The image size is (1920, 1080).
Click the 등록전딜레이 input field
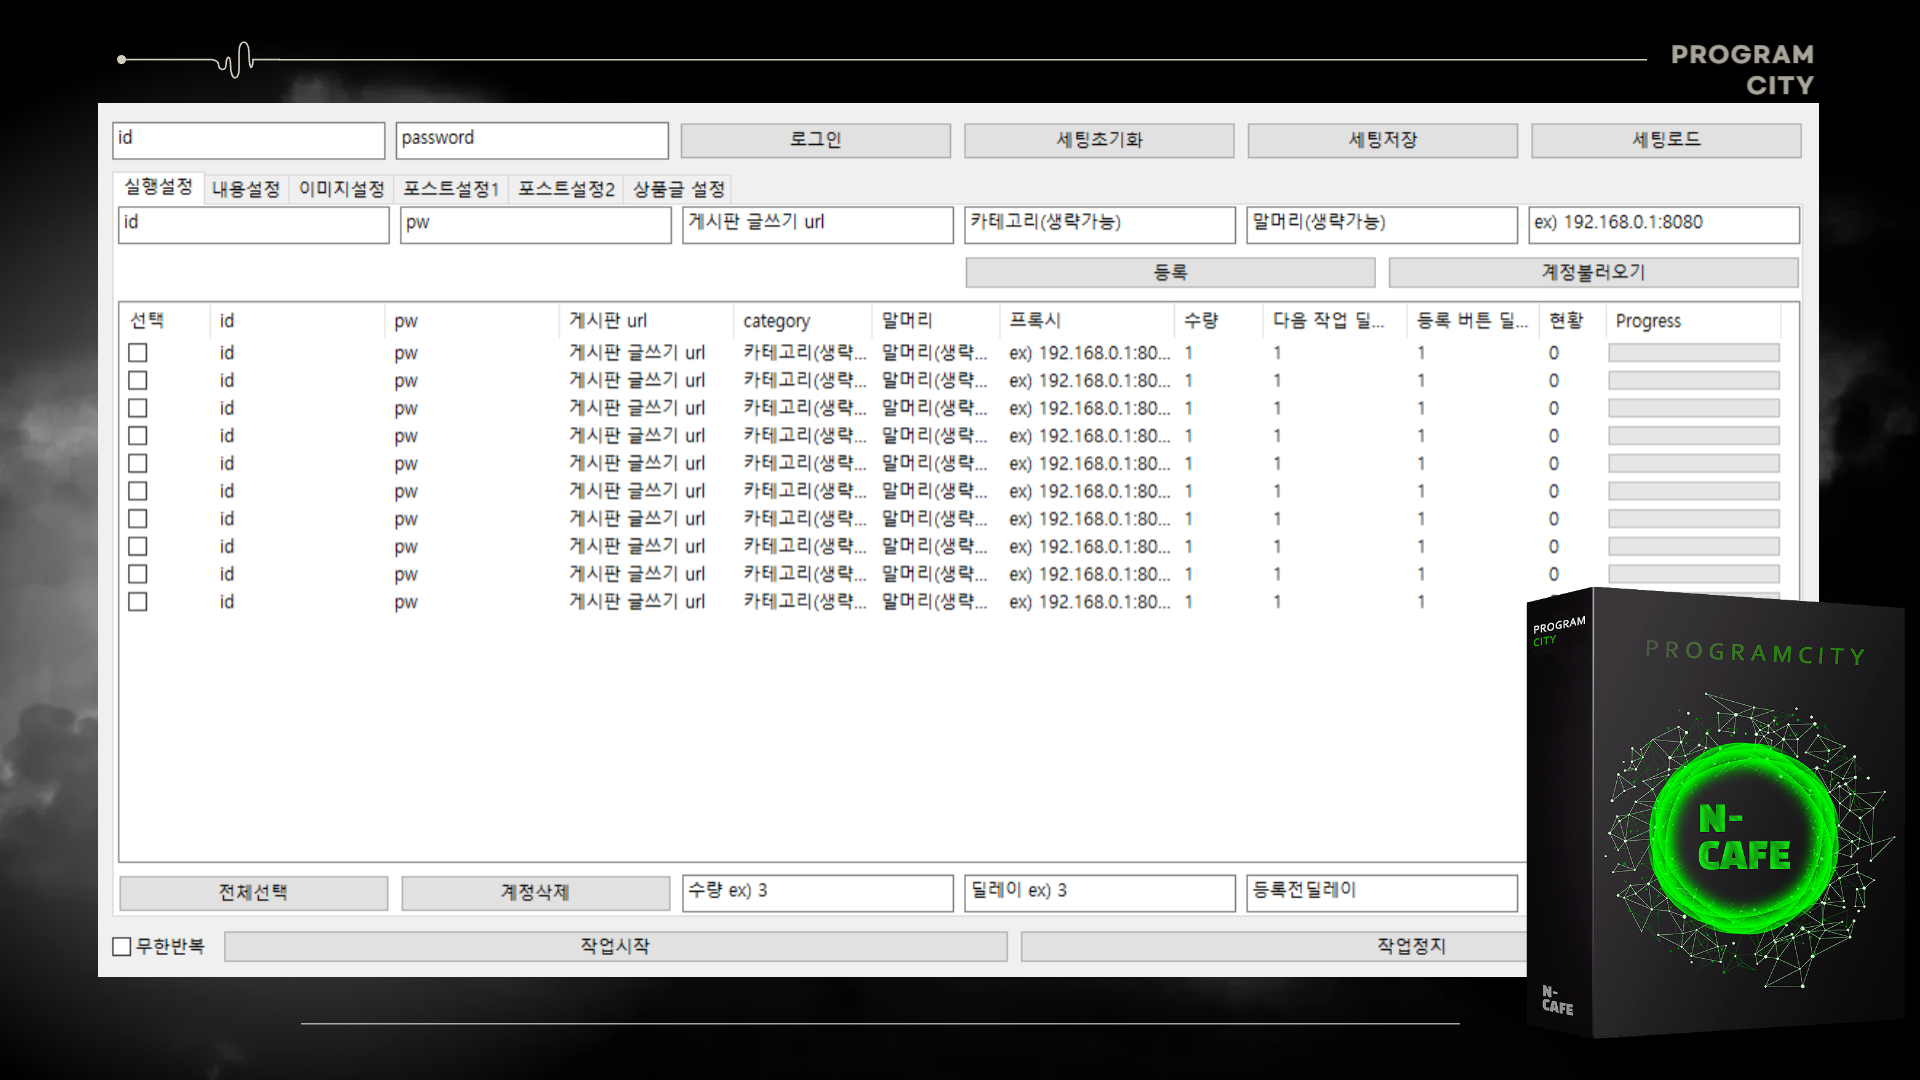[1382, 893]
